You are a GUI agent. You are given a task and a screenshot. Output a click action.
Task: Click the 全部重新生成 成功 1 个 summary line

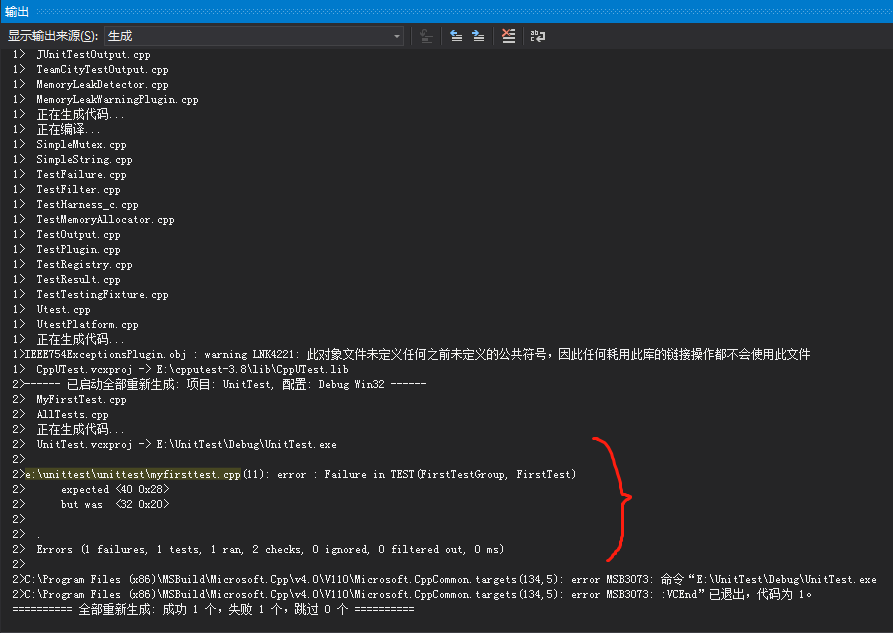[x=214, y=610]
